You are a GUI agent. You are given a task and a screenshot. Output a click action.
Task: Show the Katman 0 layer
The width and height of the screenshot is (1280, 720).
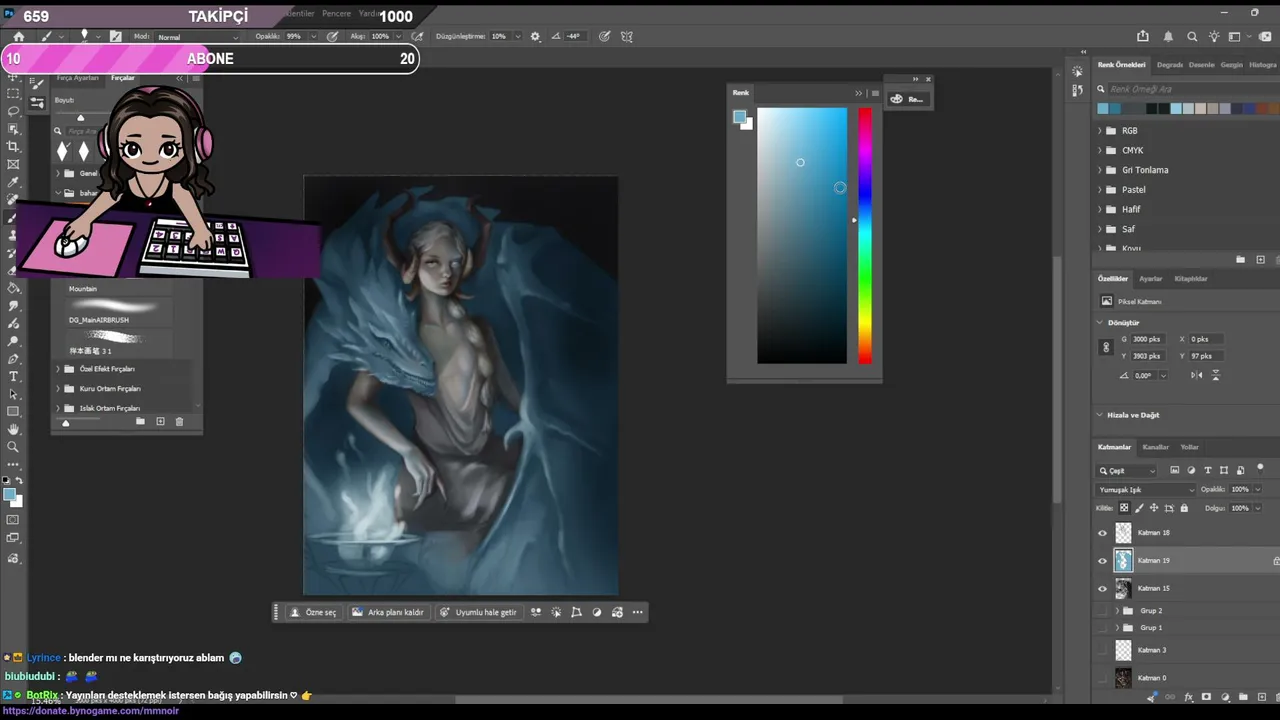pos(1103,678)
